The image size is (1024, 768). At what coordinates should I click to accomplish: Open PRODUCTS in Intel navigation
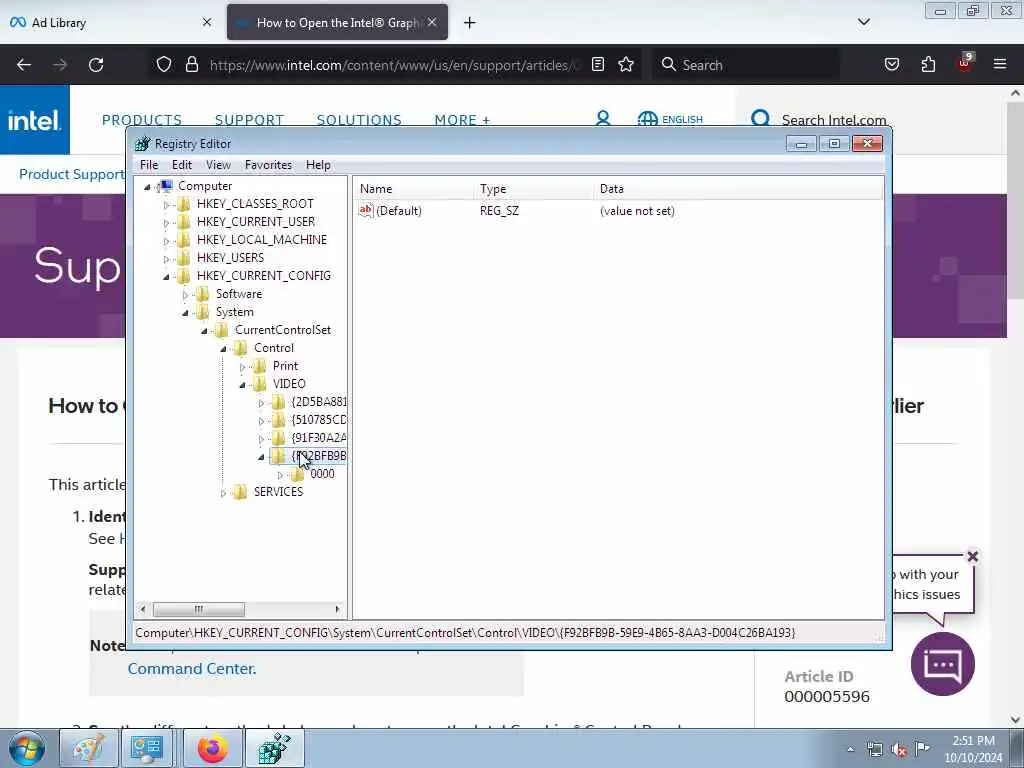142,120
